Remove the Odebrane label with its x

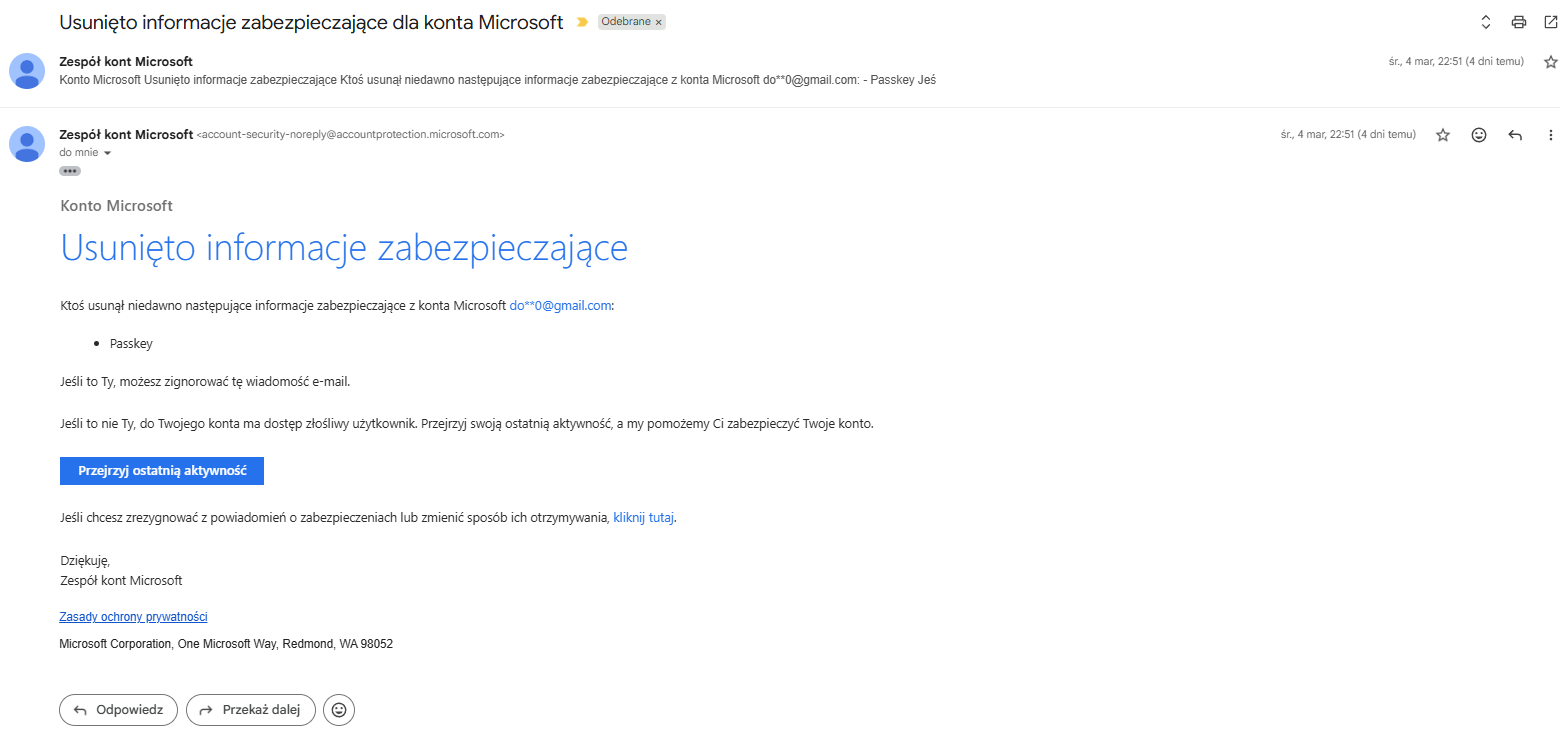(x=659, y=22)
